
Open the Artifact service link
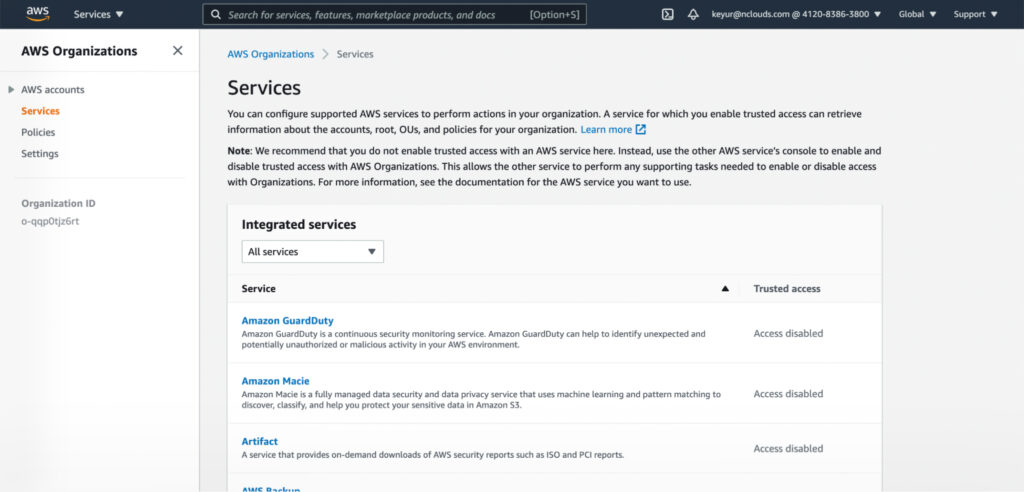point(260,441)
